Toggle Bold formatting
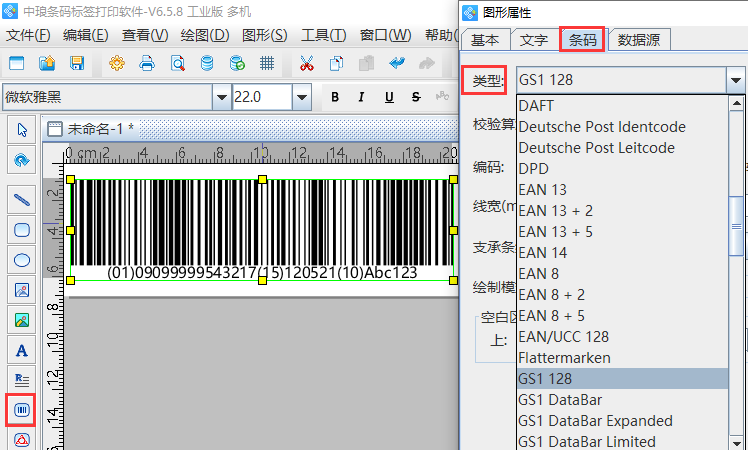 335,97
